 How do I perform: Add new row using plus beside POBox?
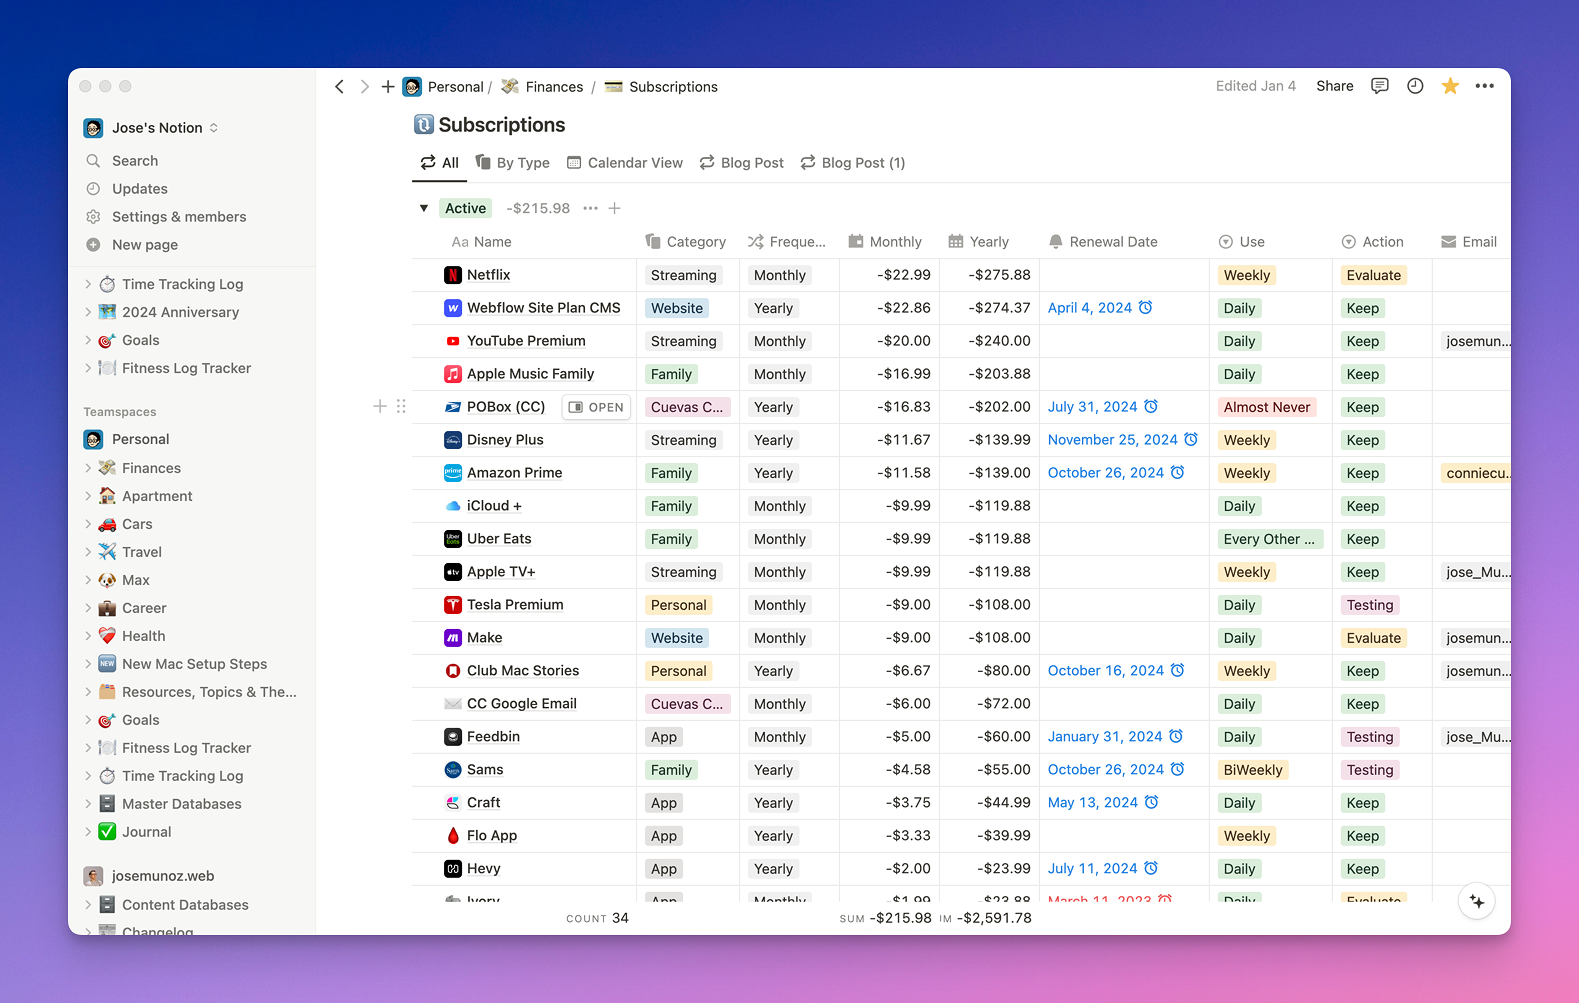[380, 406]
